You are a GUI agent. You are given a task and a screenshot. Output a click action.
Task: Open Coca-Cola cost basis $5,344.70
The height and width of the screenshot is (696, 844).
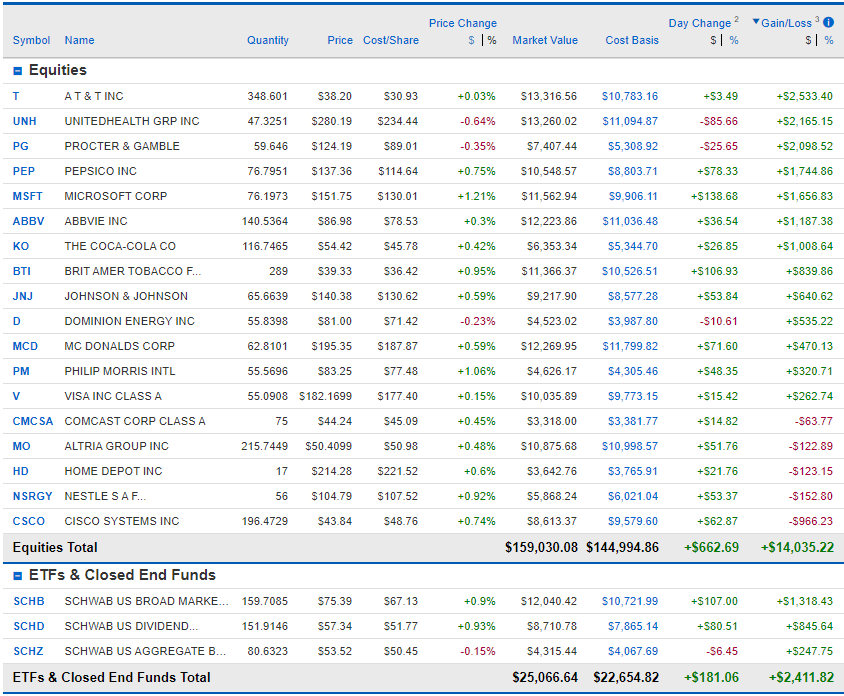click(632, 247)
